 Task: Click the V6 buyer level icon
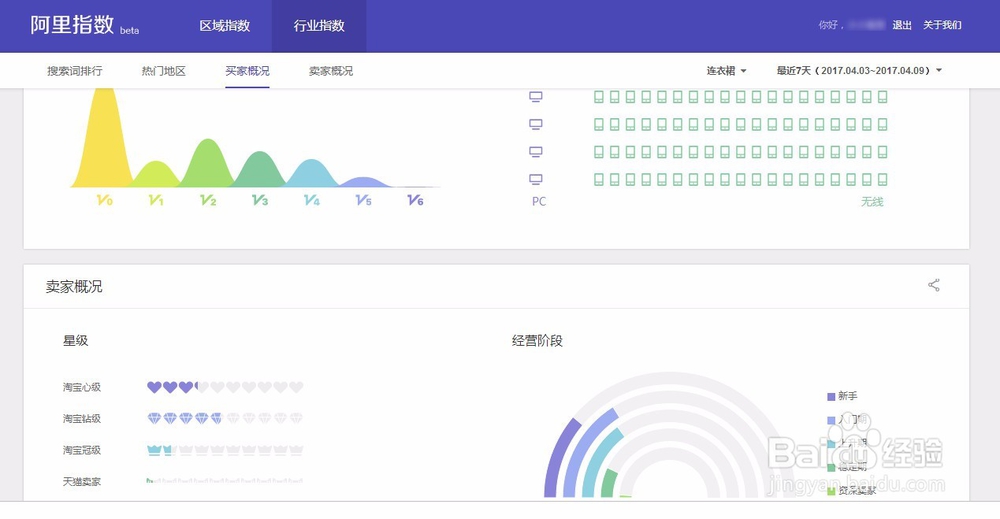[415, 200]
